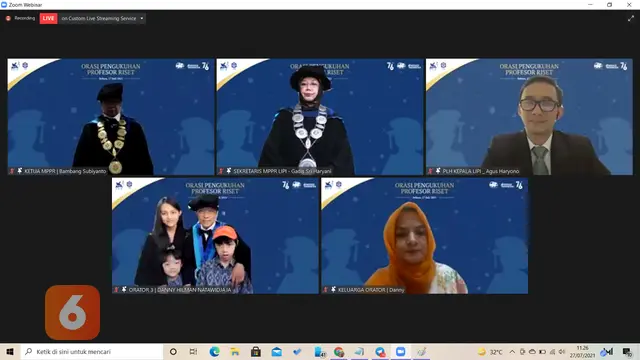Select the Danny Hilman Natawidjaja video tile
Screen dimensions: 640x360
[215, 236]
